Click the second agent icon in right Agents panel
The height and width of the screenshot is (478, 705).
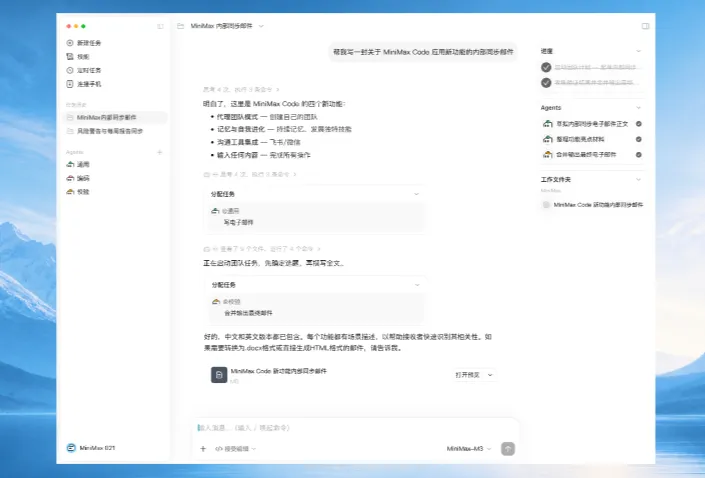pos(547,139)
